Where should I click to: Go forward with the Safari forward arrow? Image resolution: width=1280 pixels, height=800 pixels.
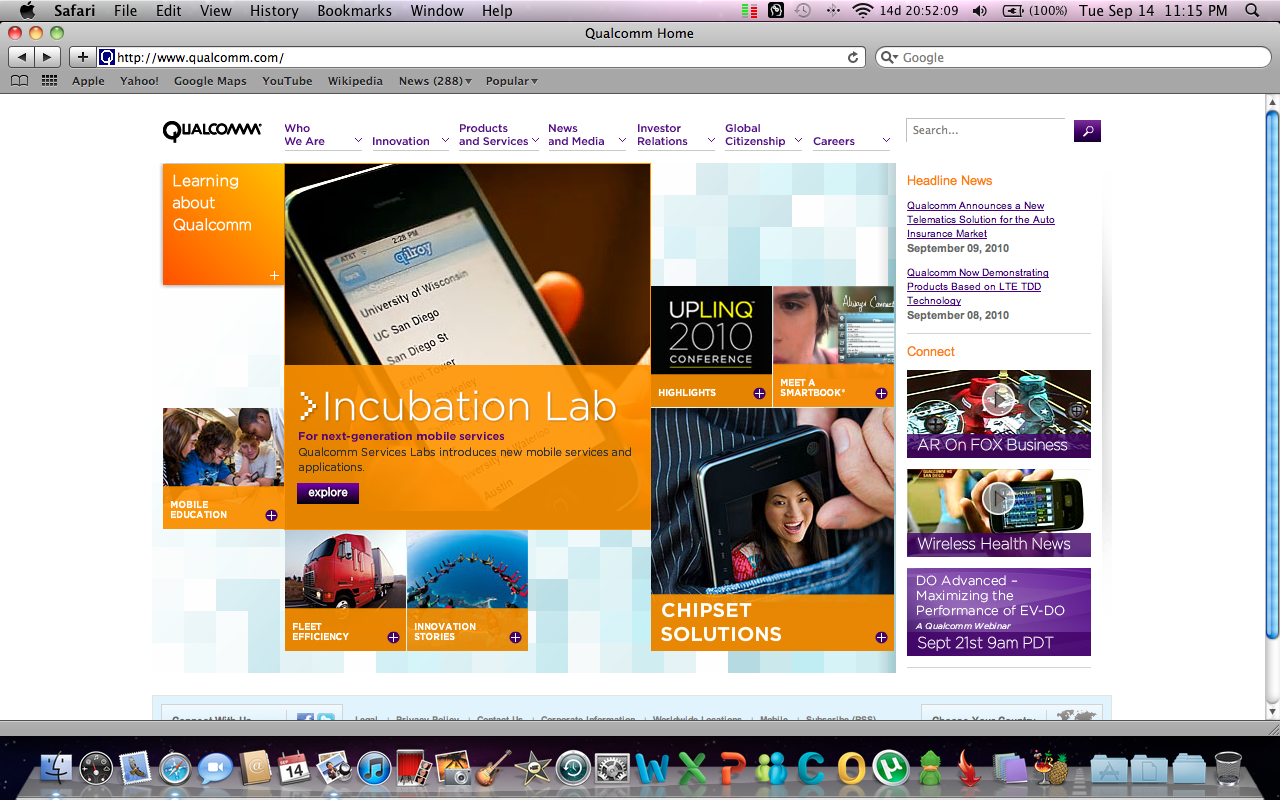[47, 57]
